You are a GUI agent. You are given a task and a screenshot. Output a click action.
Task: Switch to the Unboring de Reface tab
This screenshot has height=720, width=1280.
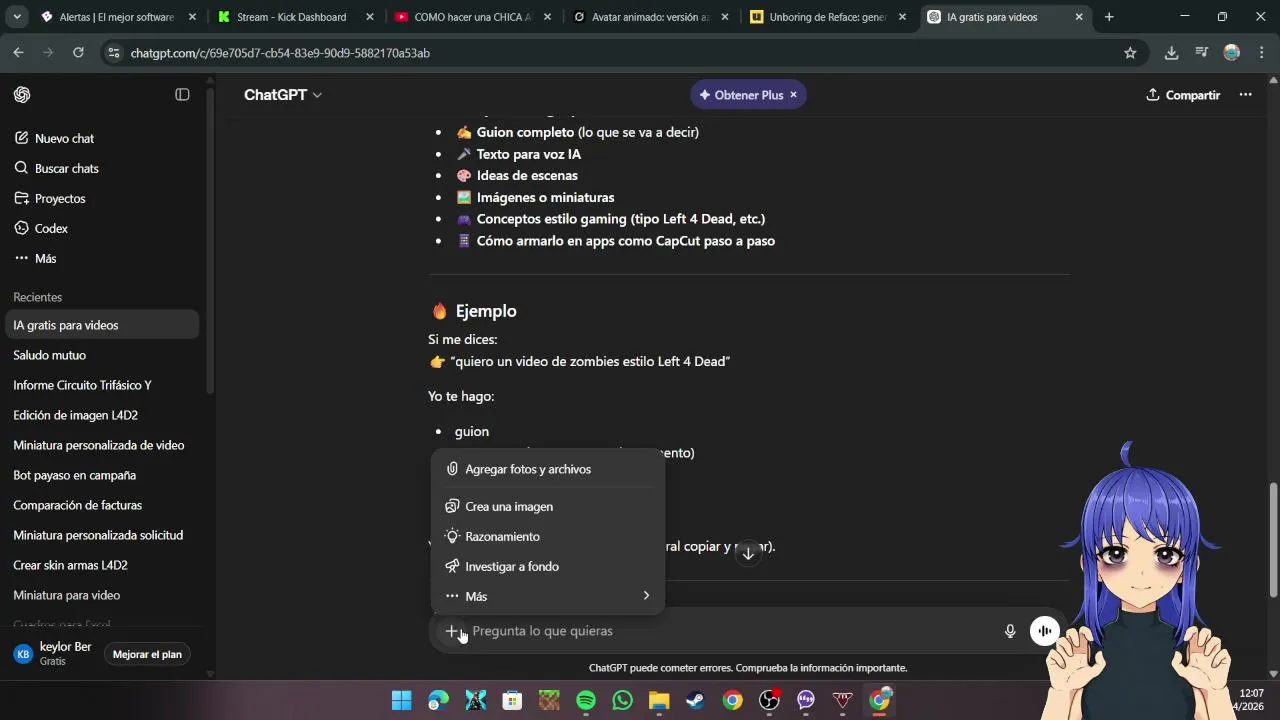pyautogui.click(x=828, y=17)
